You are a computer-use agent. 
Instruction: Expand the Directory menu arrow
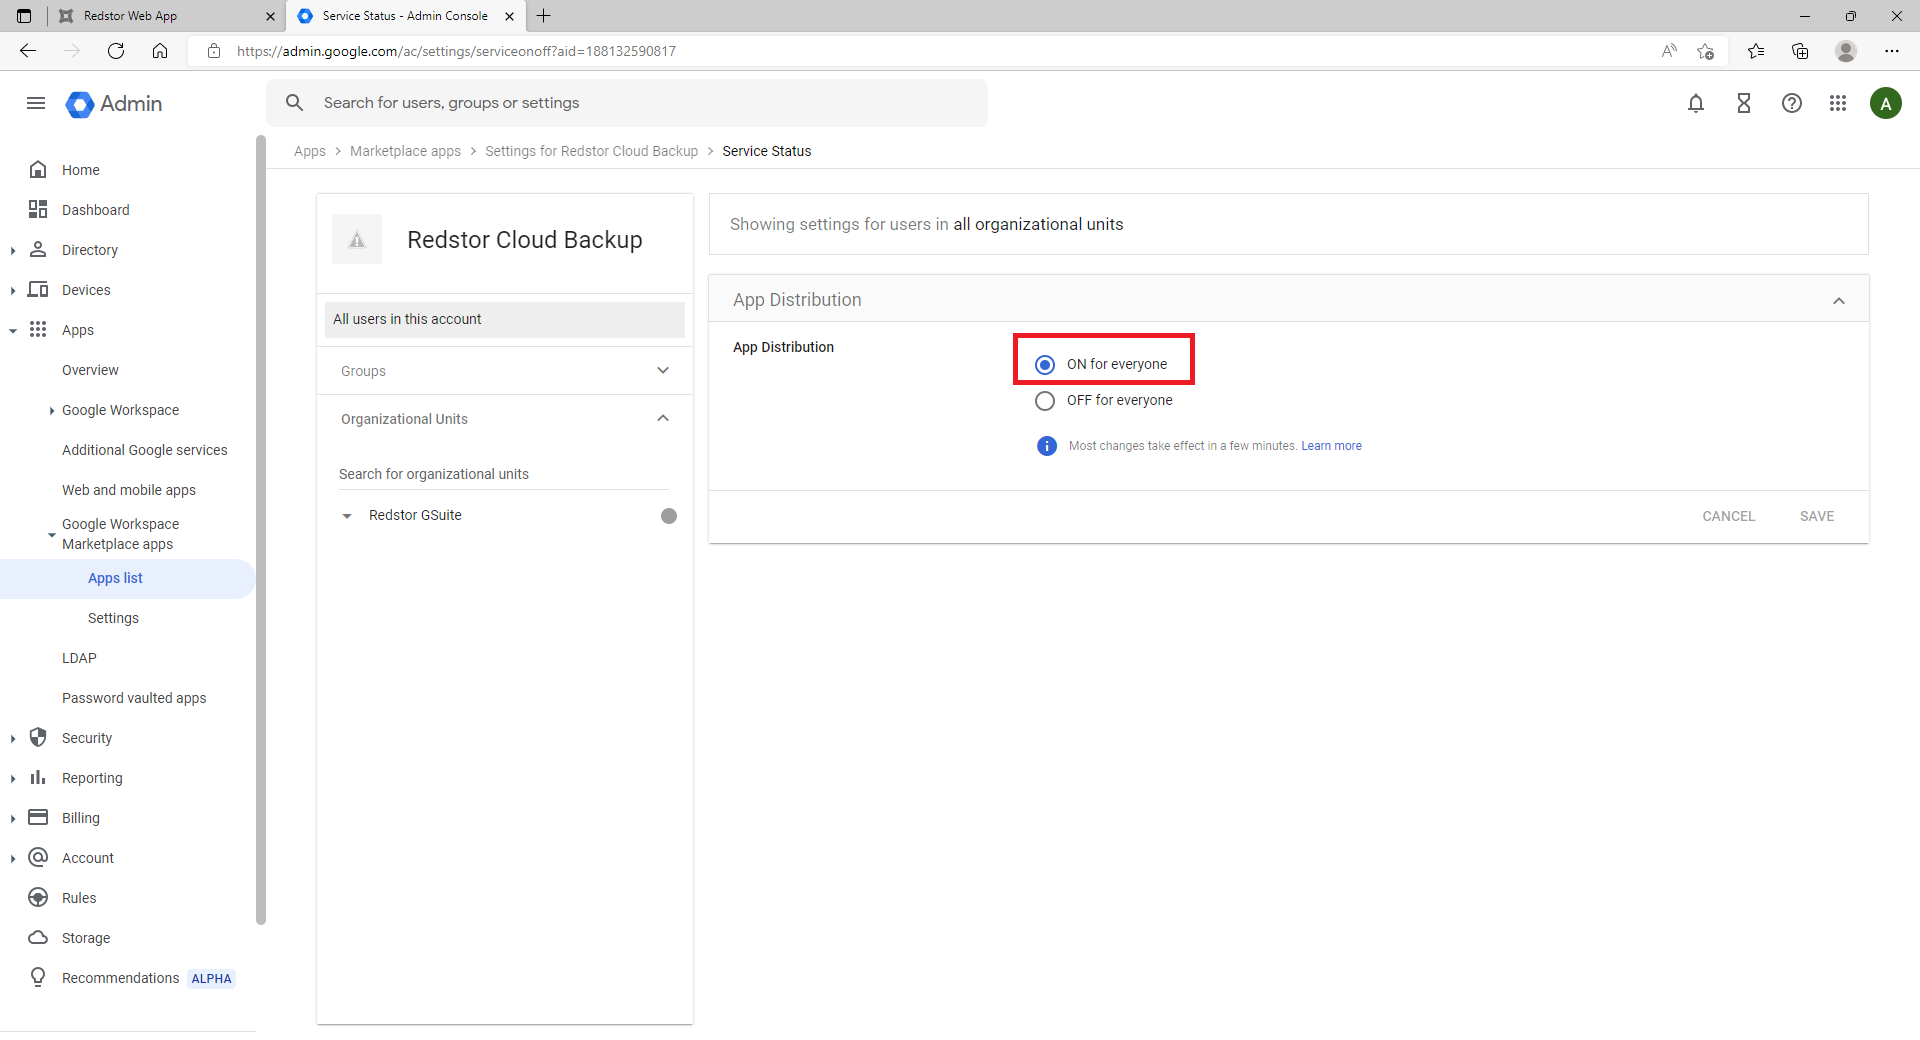(12, 250)
